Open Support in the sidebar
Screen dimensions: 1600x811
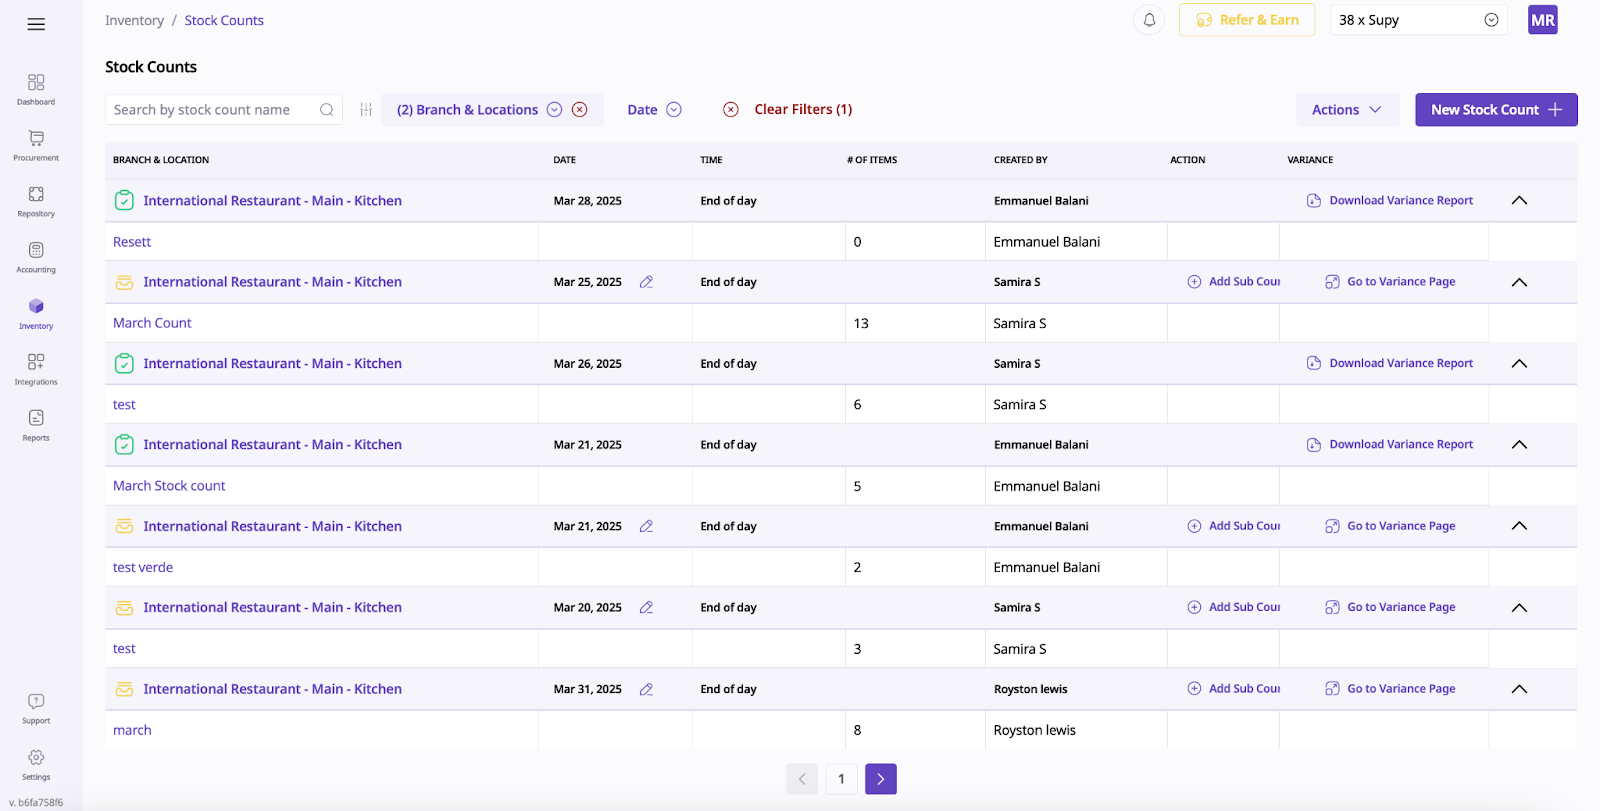pos(36,708)
